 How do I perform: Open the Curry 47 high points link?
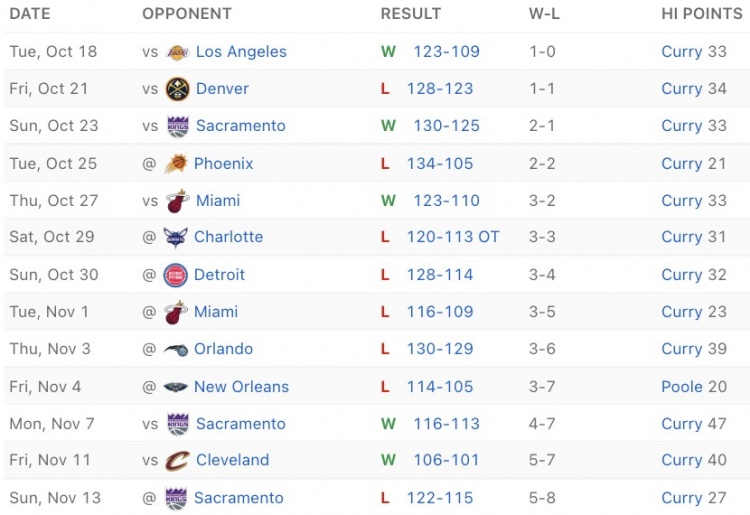coord(694,424)
